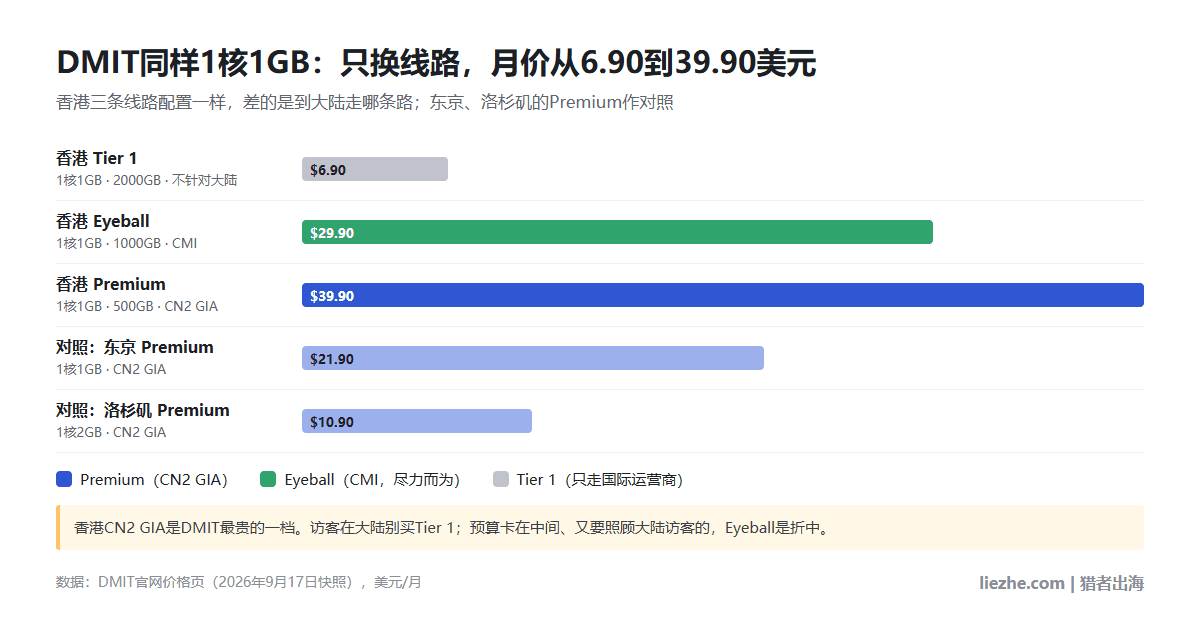Open the liezhe.com | 猎者出海 credit
This screenshot has width=1200, height=637.
click(1061, 583)
